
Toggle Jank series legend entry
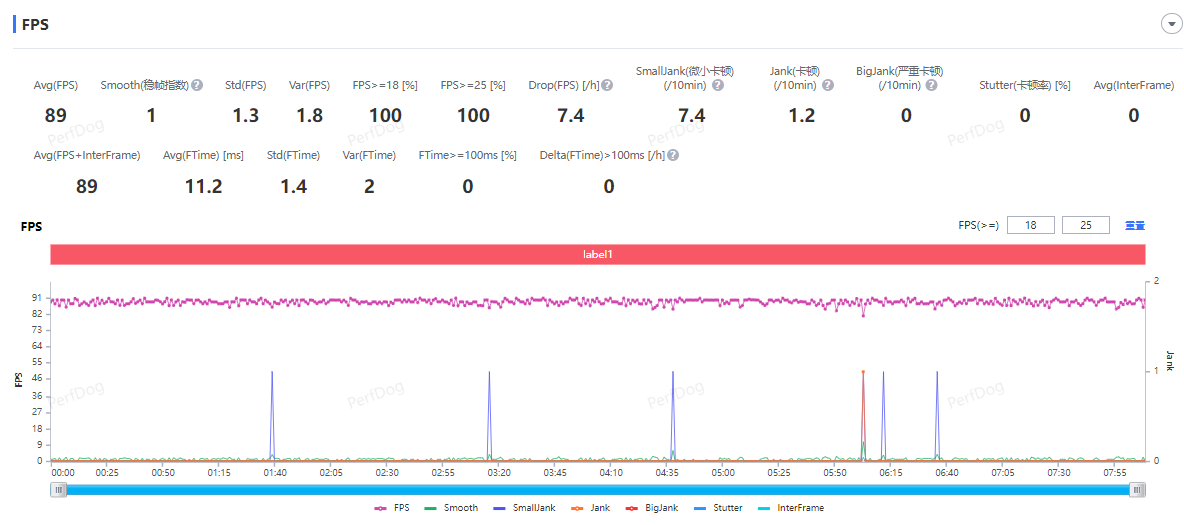pyautogui.click(x=591, y=508)
